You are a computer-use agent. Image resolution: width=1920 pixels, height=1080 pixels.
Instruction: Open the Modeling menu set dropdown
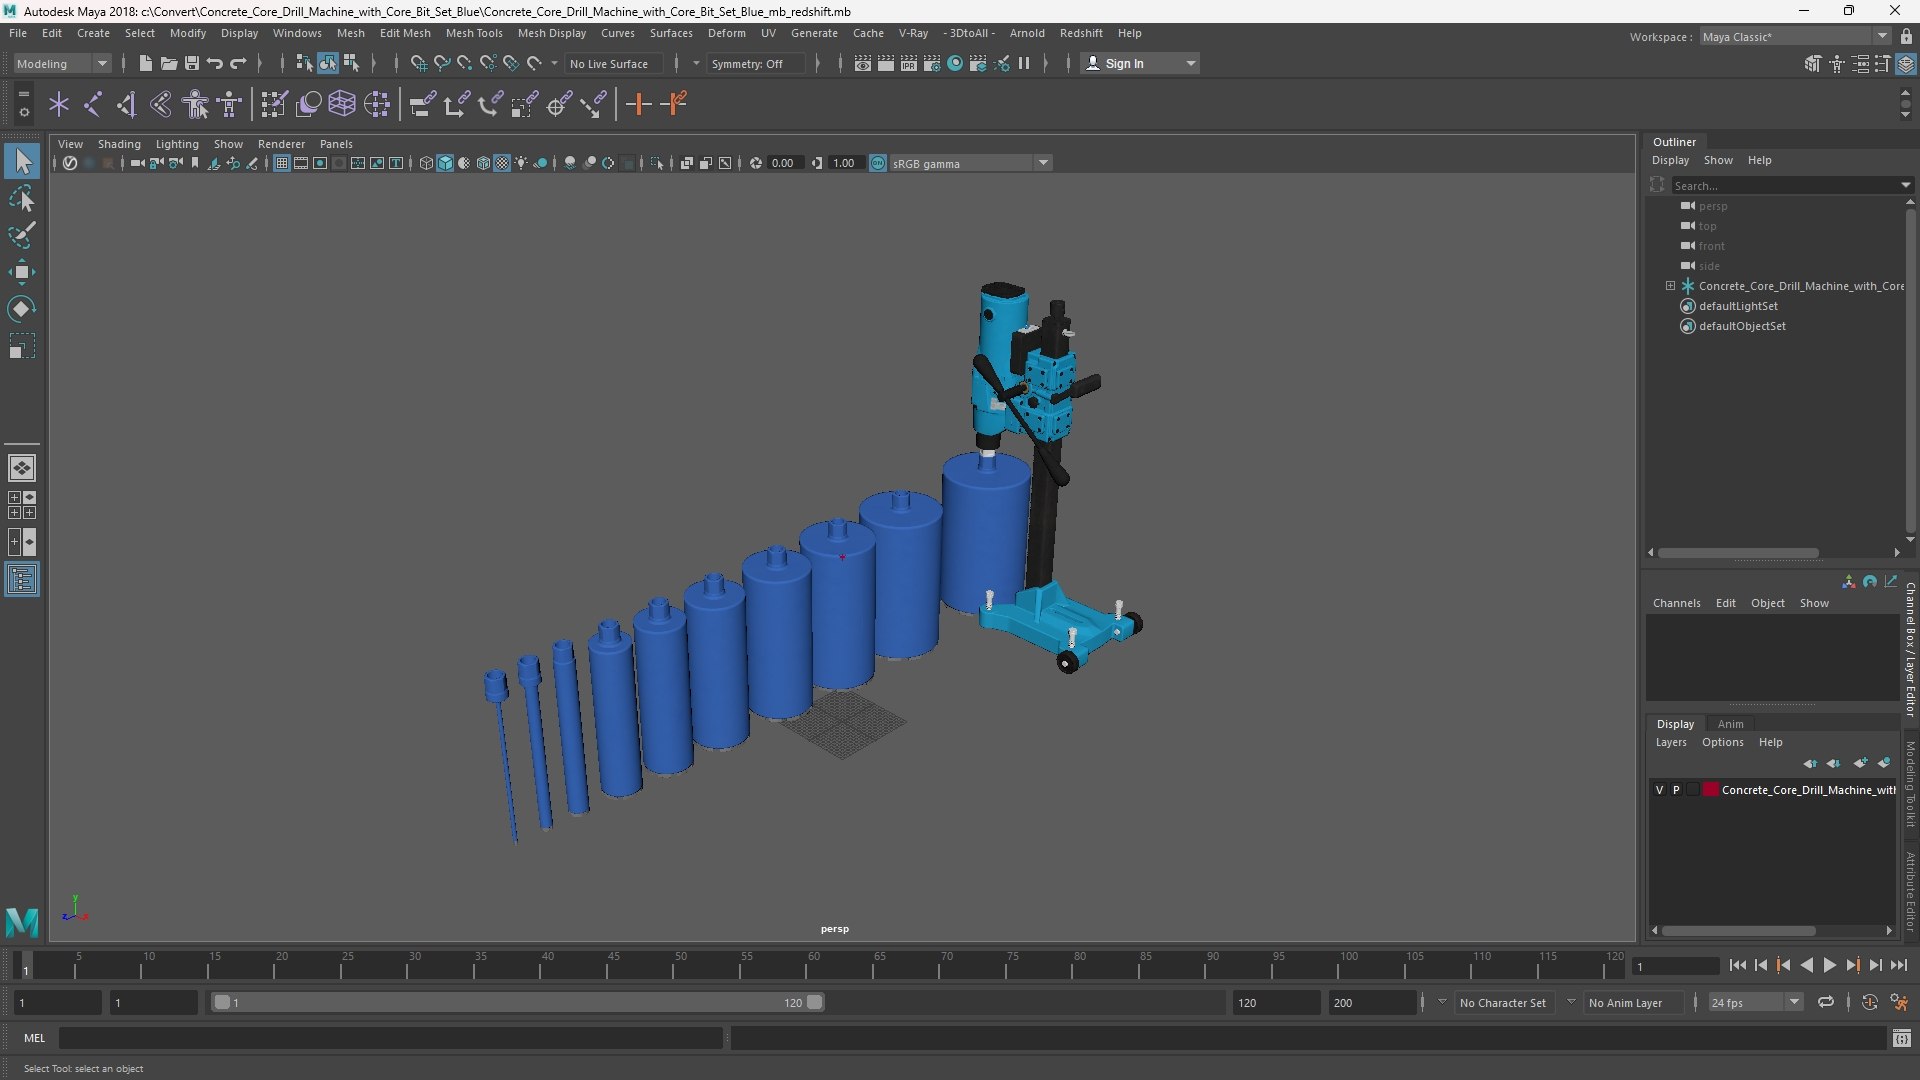[62, 63]
